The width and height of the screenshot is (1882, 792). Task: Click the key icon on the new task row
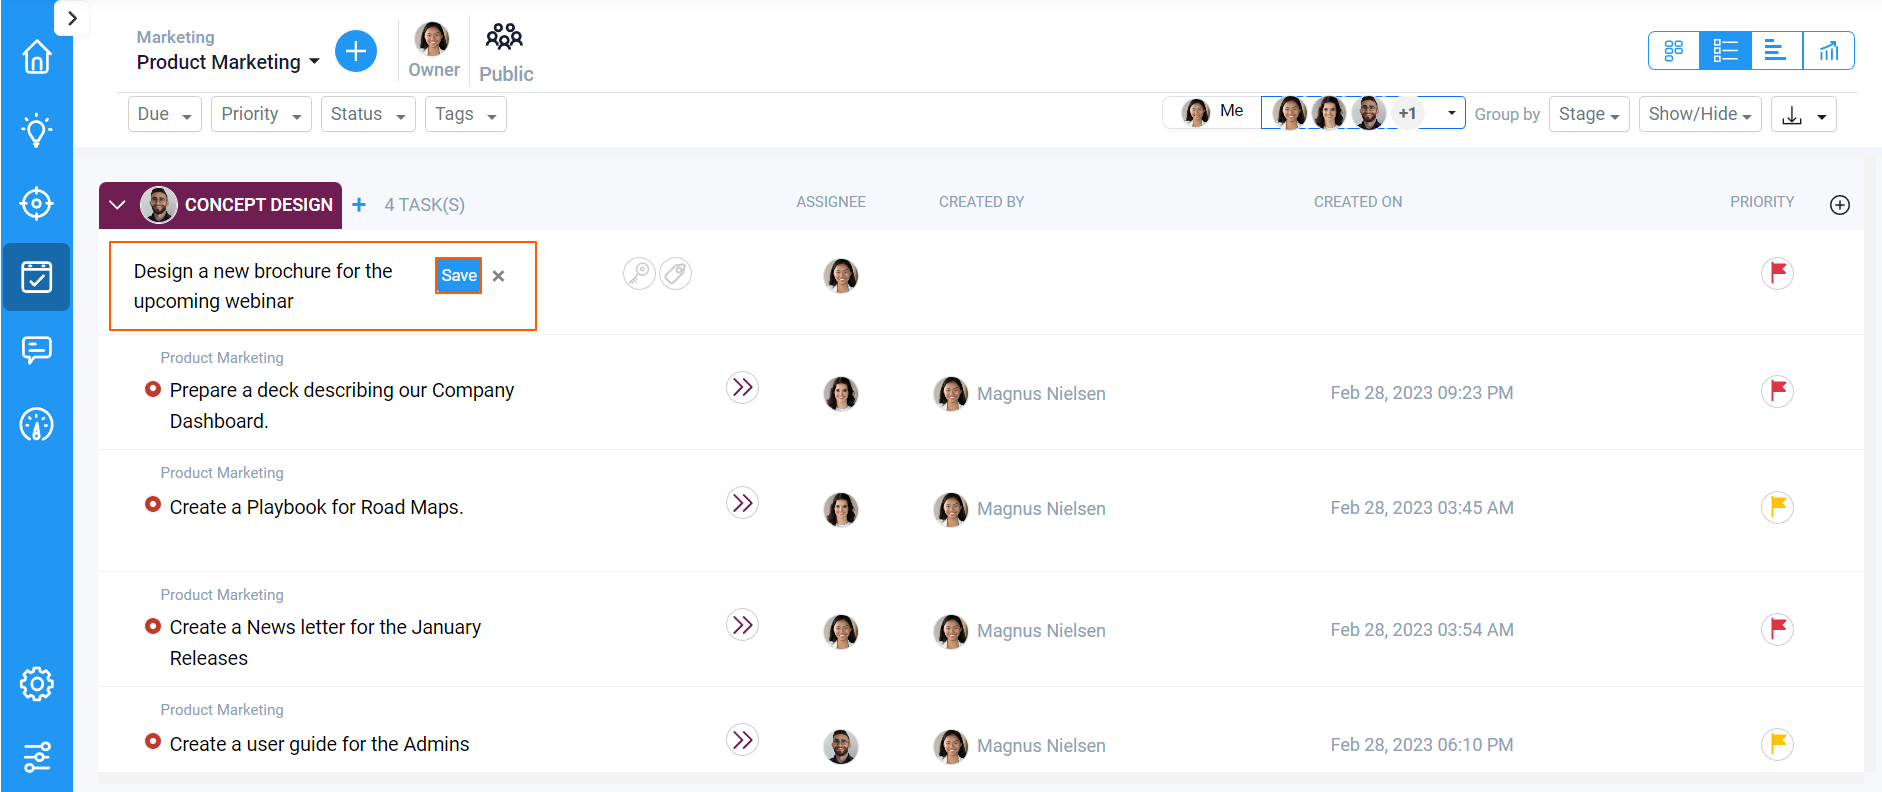pos(639,273)
